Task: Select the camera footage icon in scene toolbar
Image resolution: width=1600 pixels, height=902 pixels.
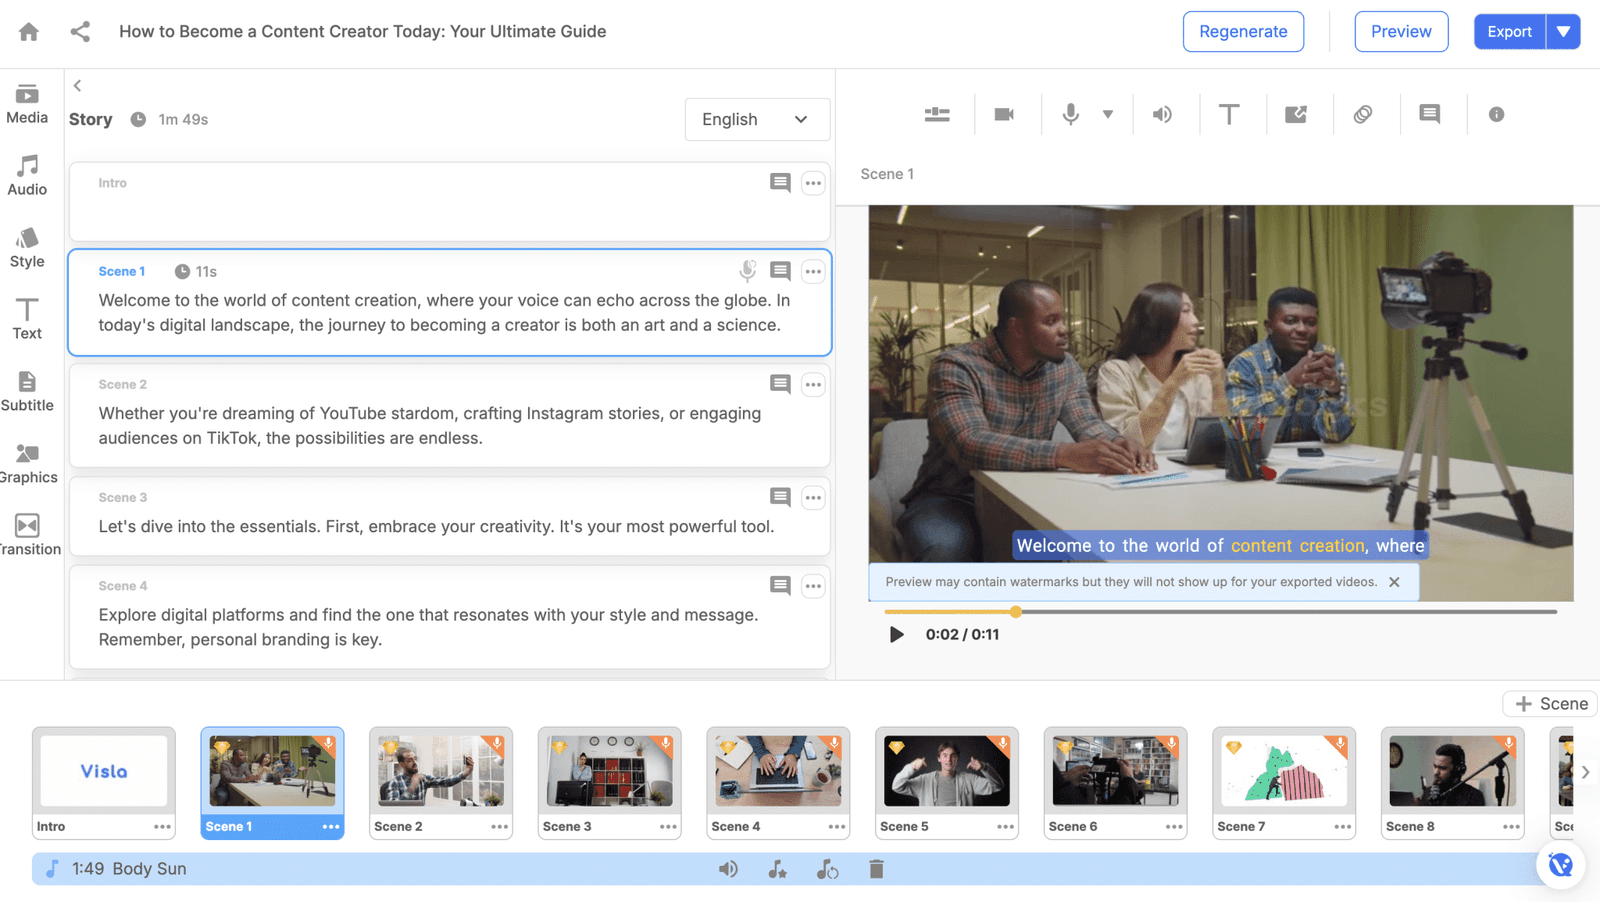Action: coord(1004,114)
